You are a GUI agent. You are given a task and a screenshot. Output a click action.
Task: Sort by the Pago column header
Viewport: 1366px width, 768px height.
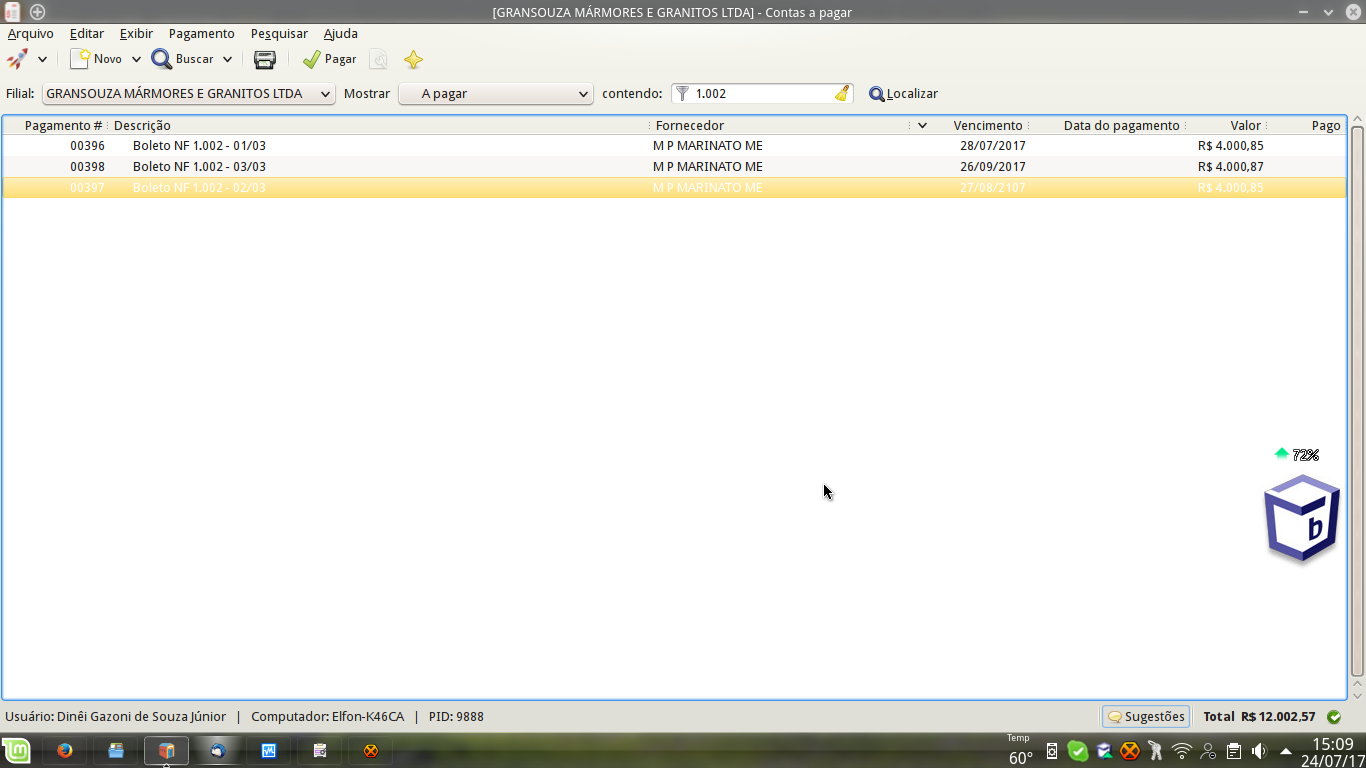[x=1325, y=125]
